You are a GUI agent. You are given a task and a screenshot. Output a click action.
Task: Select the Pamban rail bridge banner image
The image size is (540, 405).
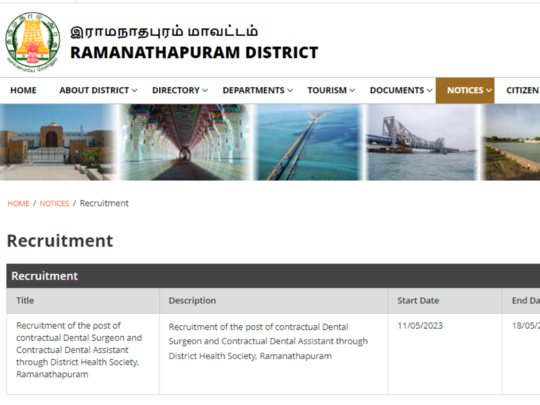coord(422,142)
